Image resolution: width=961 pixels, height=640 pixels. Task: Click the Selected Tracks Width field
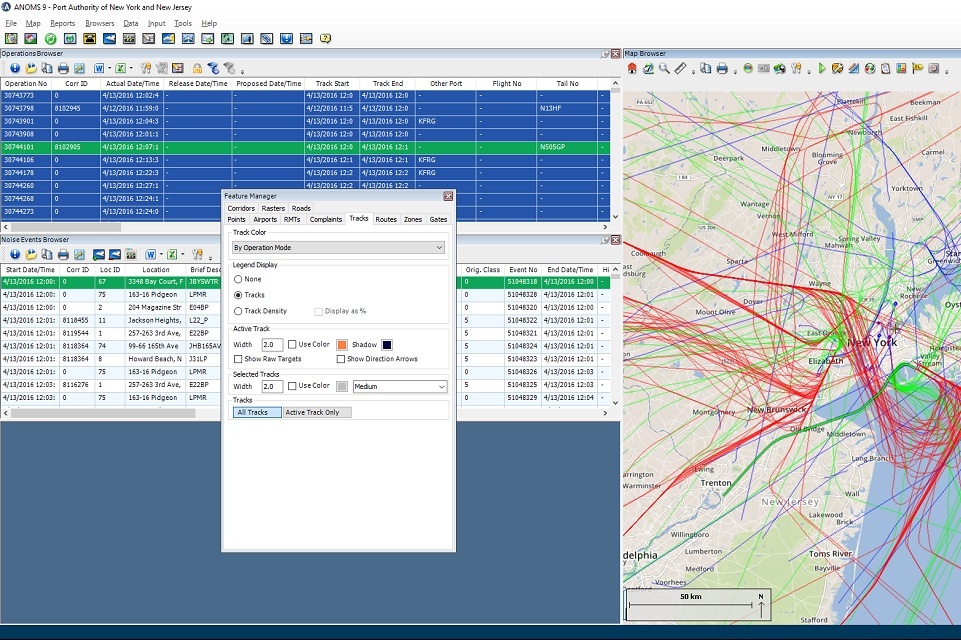(272, 387)
